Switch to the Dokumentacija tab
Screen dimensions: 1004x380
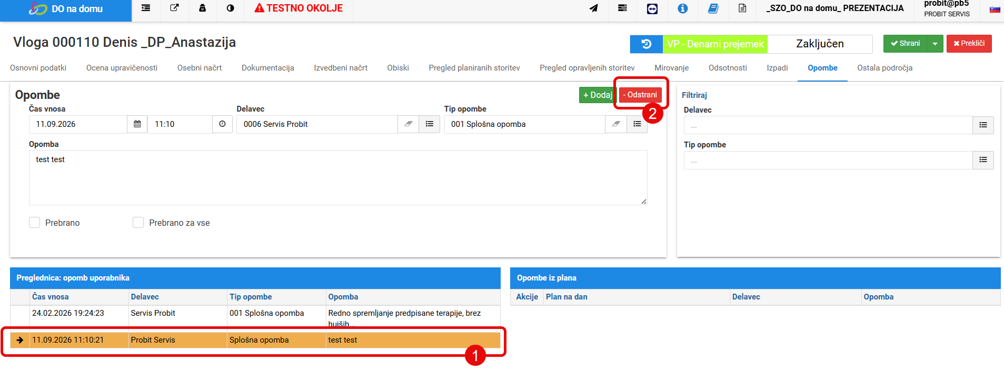pyautogui.click(x=268, y=67)
